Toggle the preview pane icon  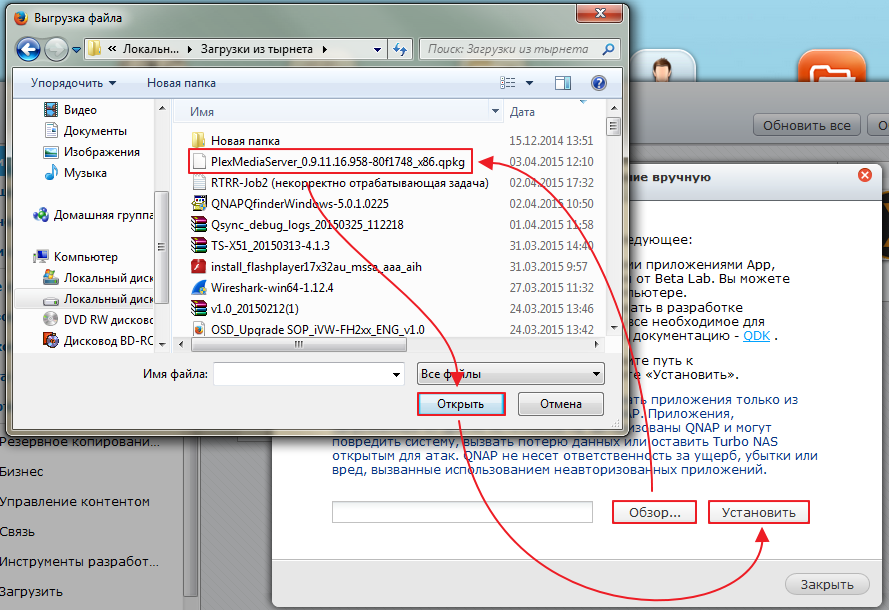562,83
